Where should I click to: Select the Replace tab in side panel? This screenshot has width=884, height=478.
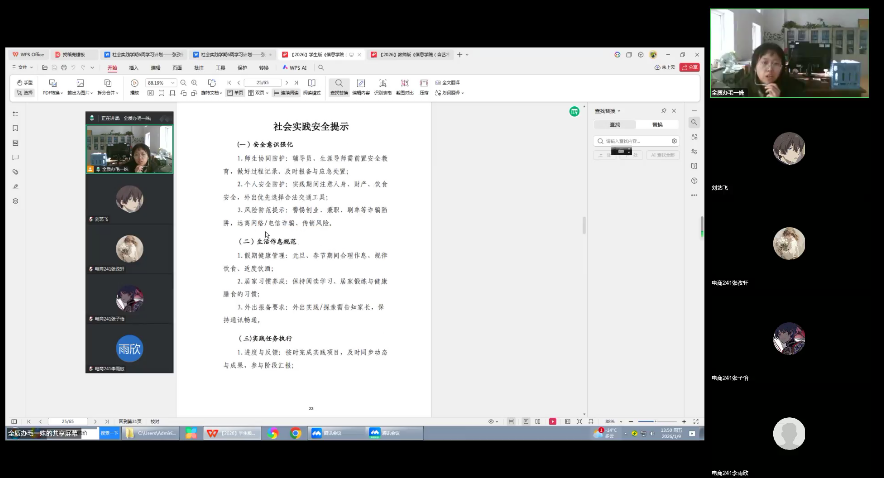[656, 125]
